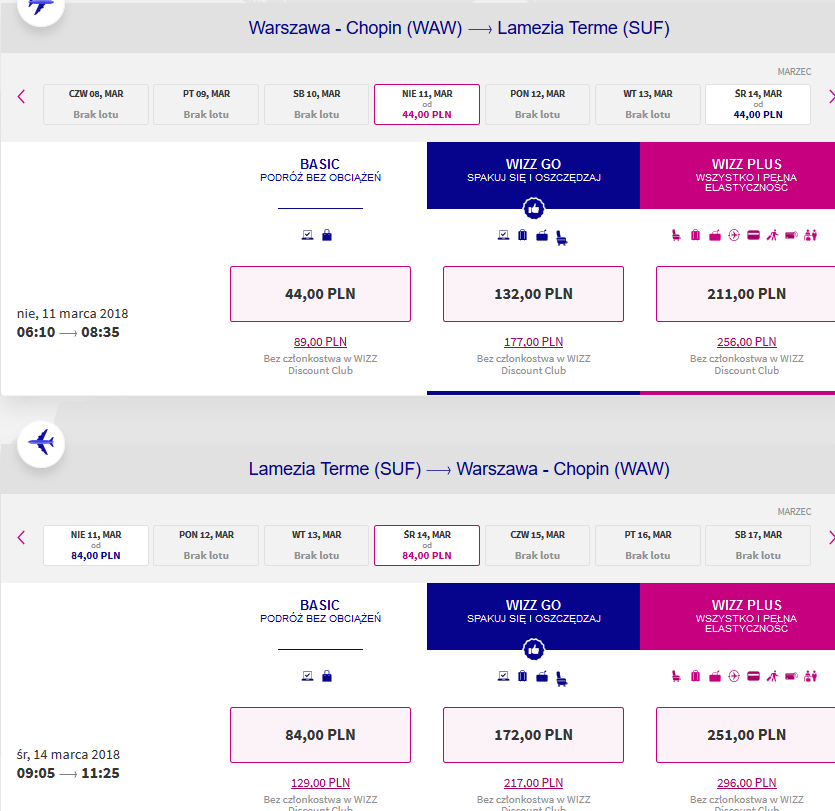Click the return WIZZ GO fare header
835x811 pixels.
533,616
